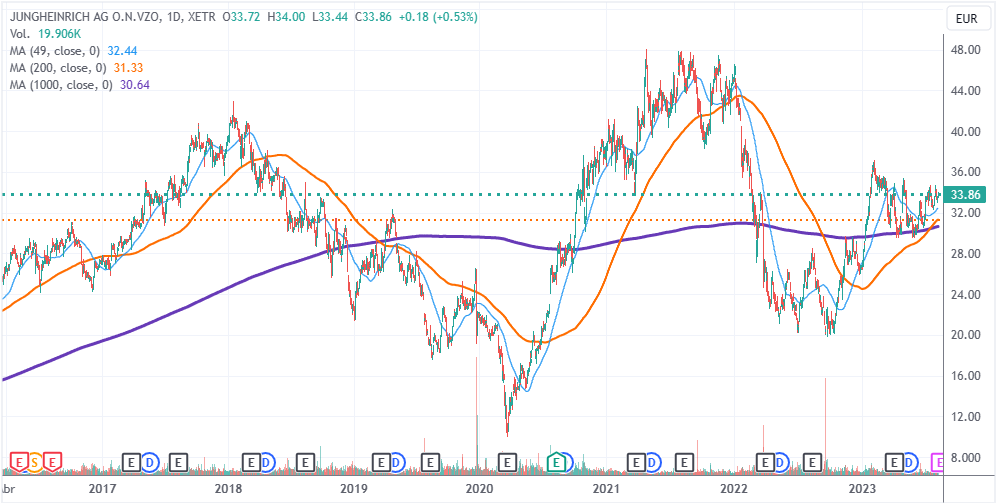
Task: Open the D dividend marker in spring 2023
Action: click(x=911, y=461)
